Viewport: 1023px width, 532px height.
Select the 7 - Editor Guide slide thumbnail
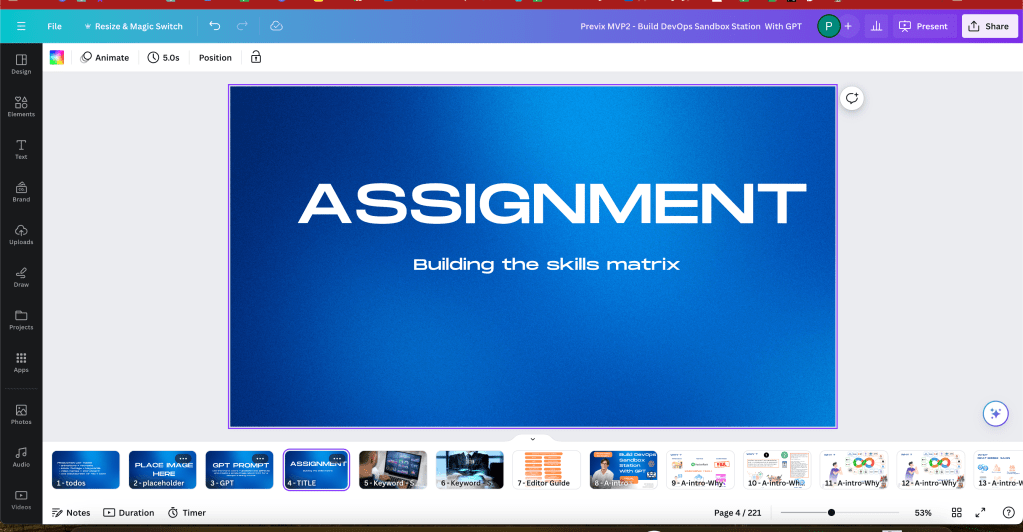tap(546, 469)
